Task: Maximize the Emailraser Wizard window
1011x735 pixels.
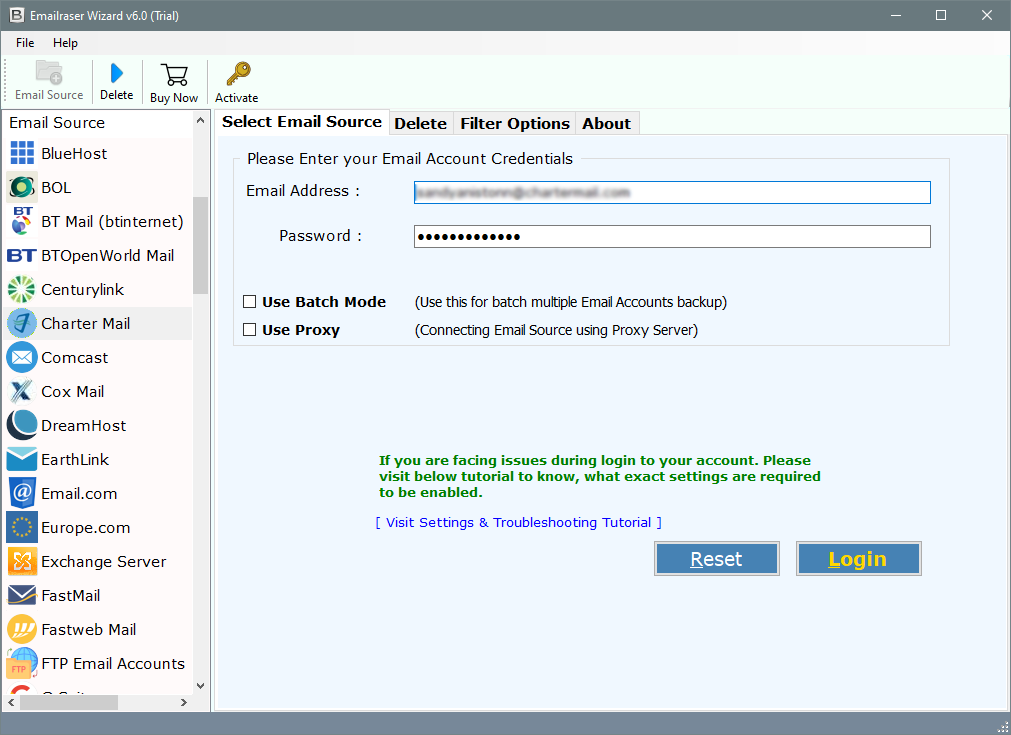Action: click(x=941, y=15)
